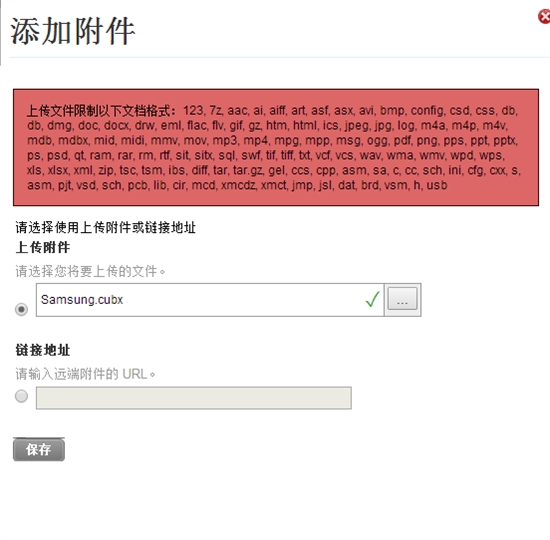Select the 上传附件 upload radio button
The height and width of the screenshot is (540, 550).
tap(21, 309)
